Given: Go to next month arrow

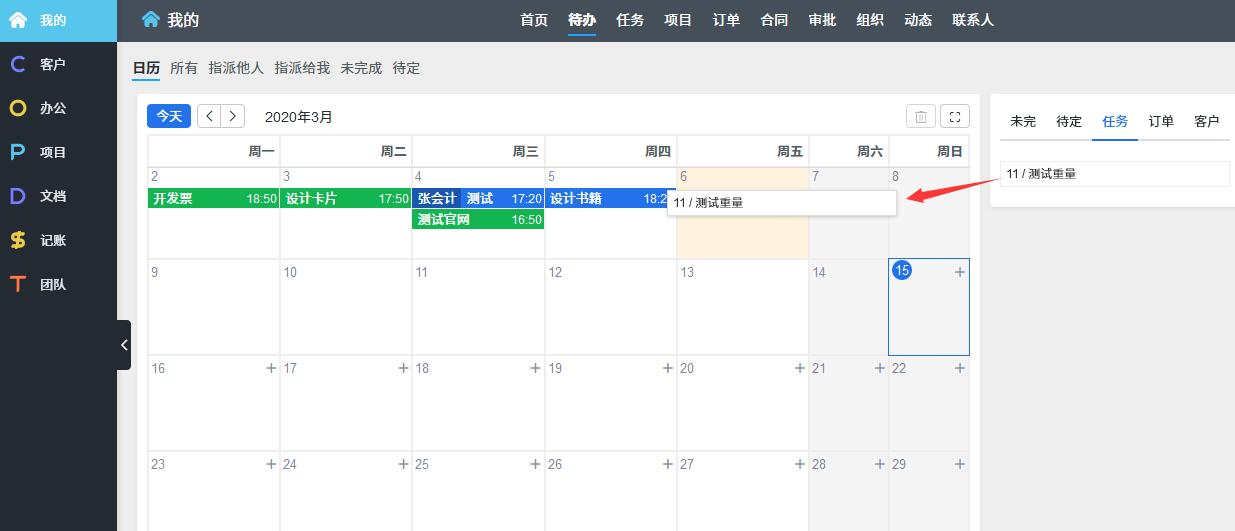Looking at the screenshot, I should tap(233, 116).
